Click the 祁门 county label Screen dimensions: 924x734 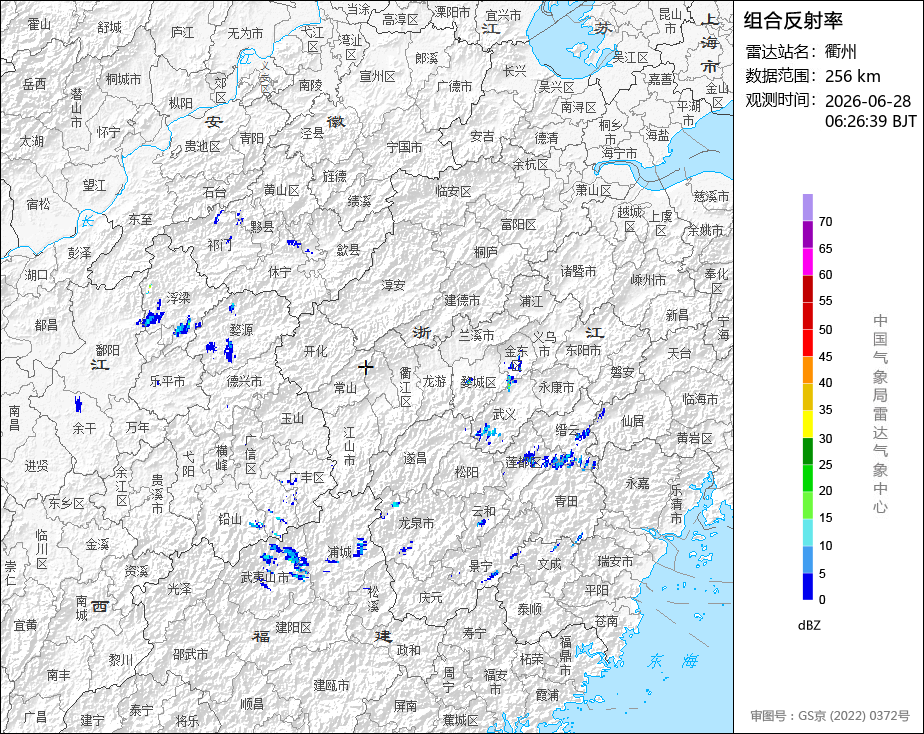click(x=219, y=245)
